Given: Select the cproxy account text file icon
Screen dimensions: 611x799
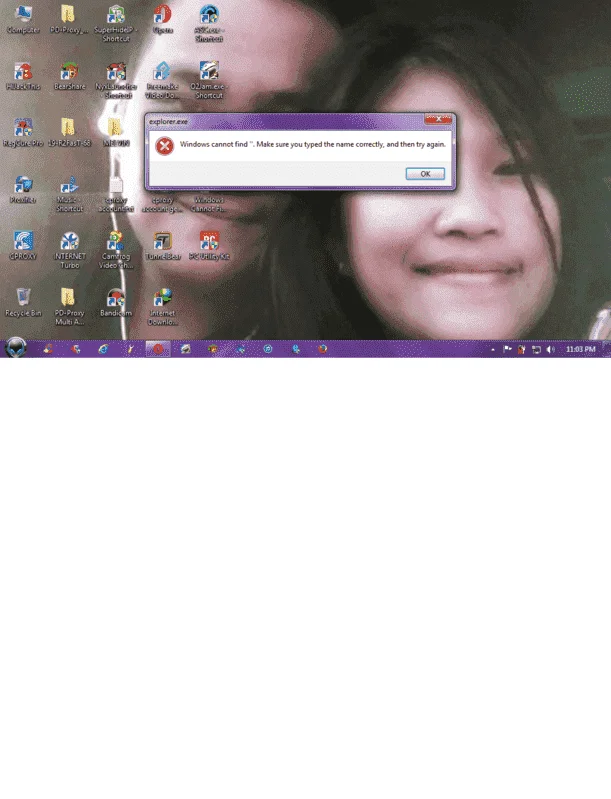Looking at the screenshot, I should [116, 194].
